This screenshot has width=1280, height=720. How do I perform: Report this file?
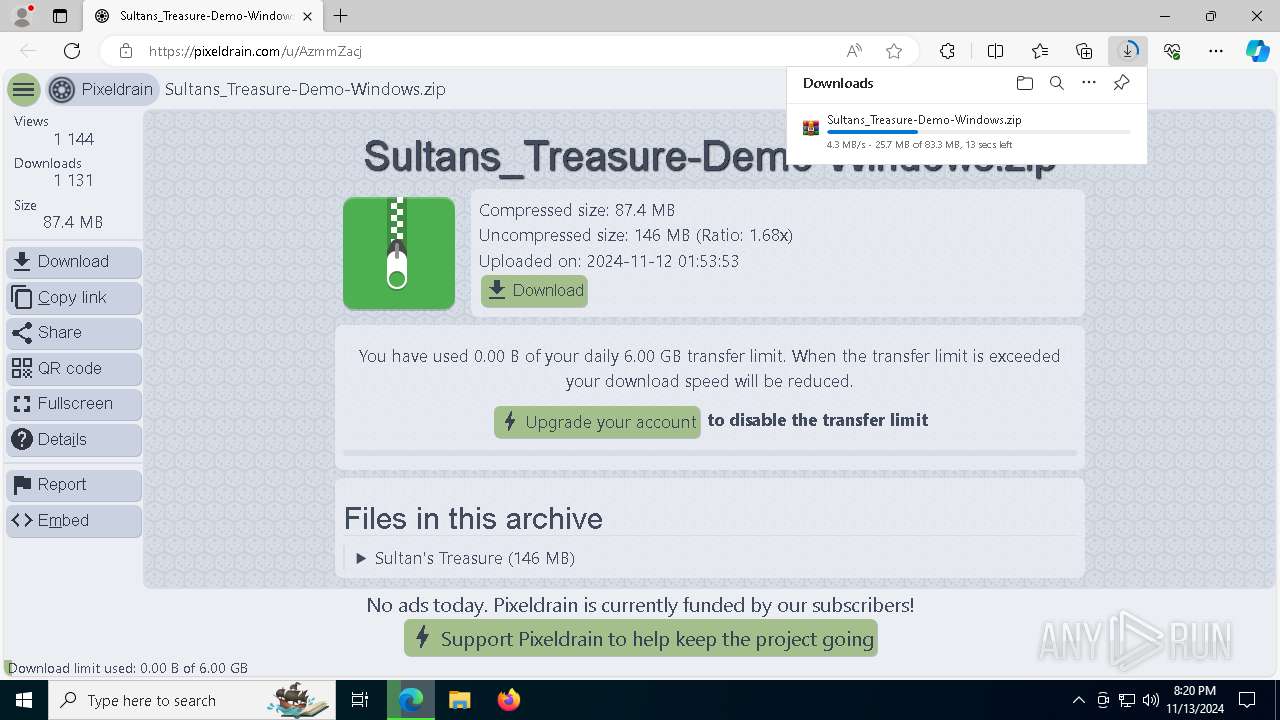(74, 485)
